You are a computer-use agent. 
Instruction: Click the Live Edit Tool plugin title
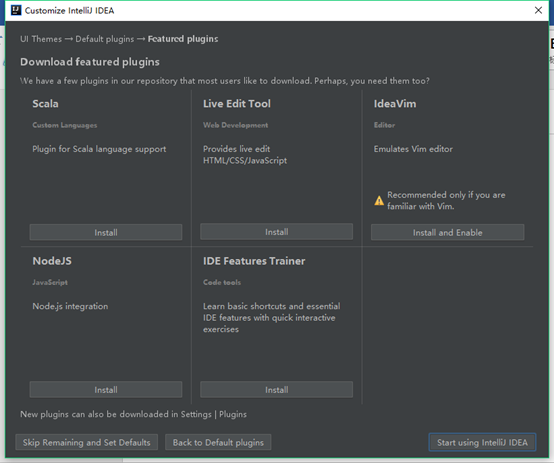pyautogui.click(x=237, y=104)
